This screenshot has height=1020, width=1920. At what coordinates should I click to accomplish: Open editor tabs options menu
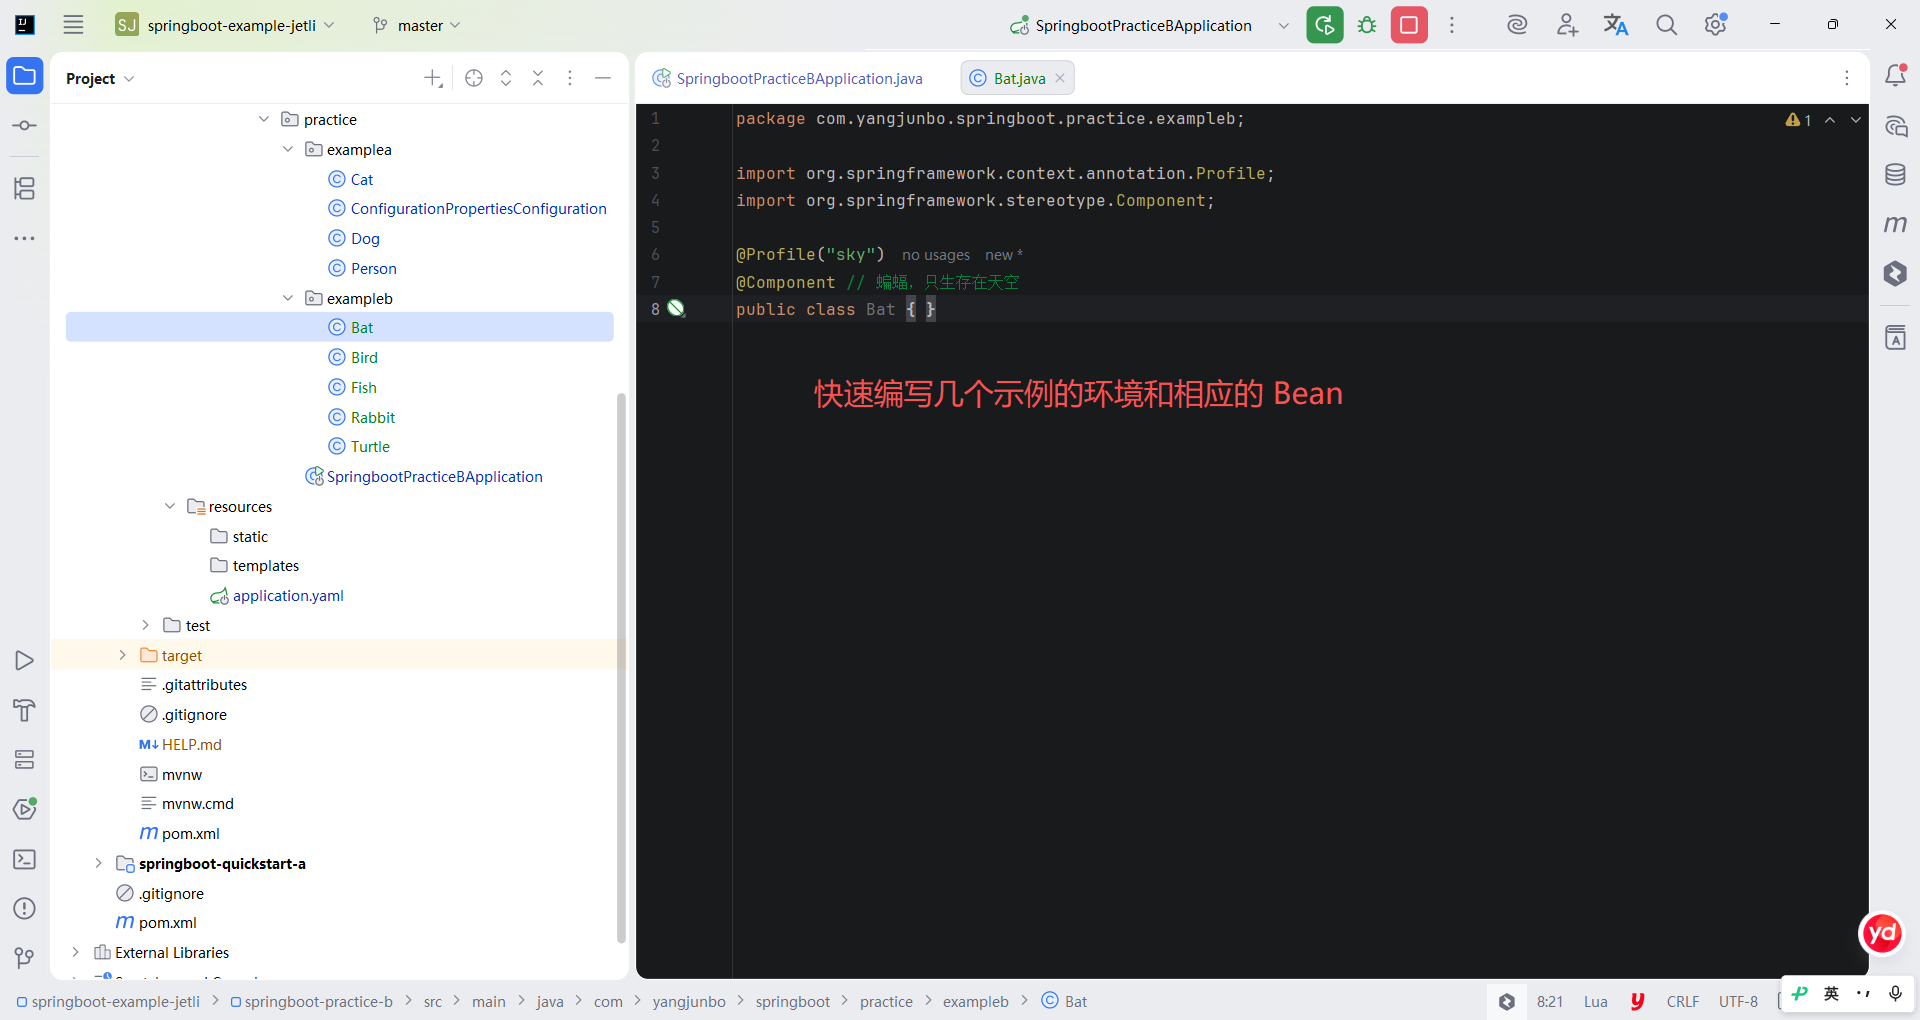coord(1847,78)
